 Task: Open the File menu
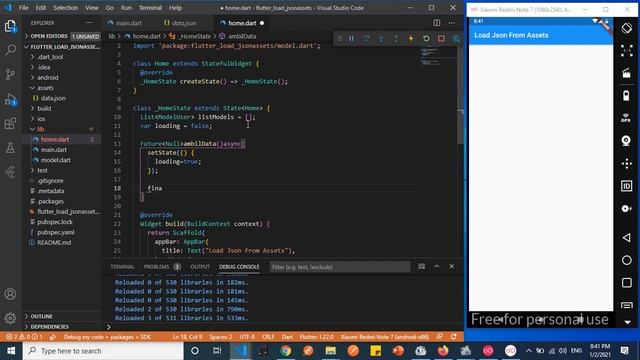coord(24,7)
